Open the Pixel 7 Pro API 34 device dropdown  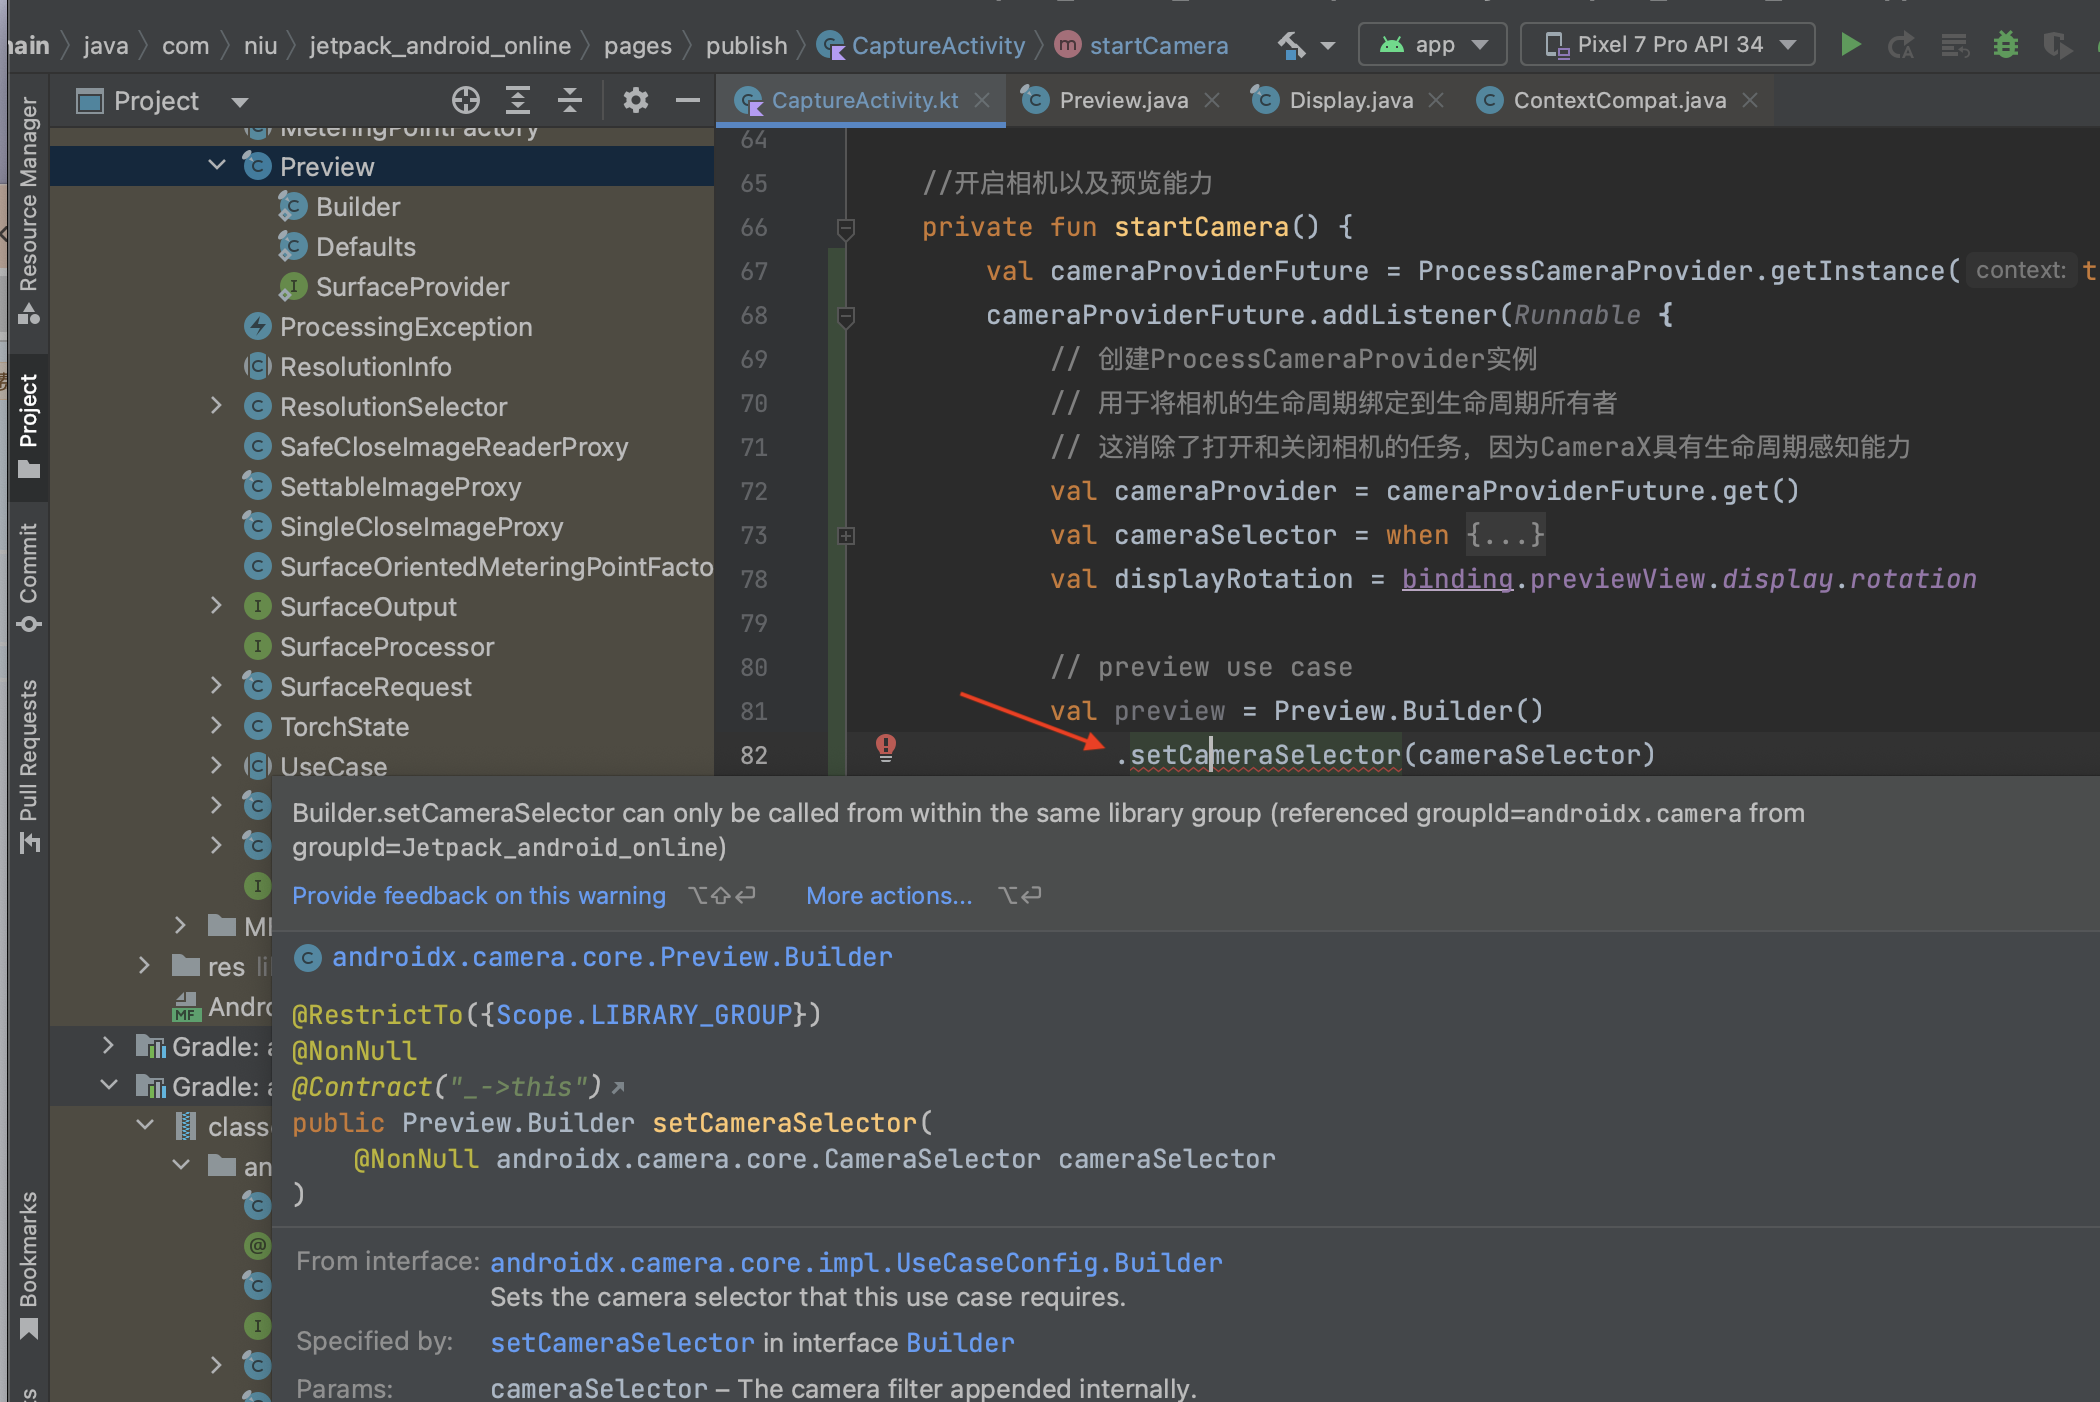(1668, 45)
